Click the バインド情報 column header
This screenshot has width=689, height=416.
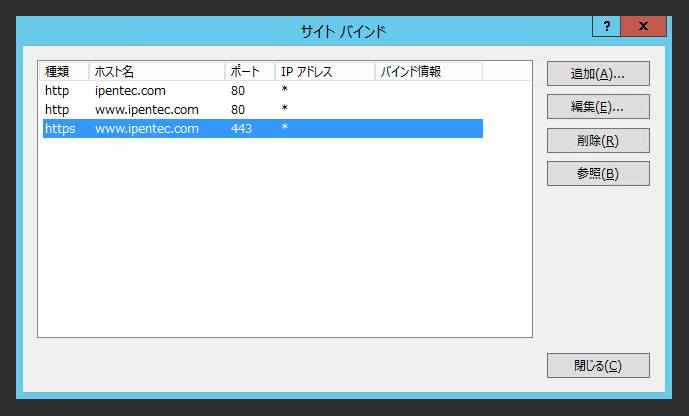point(429,72)
